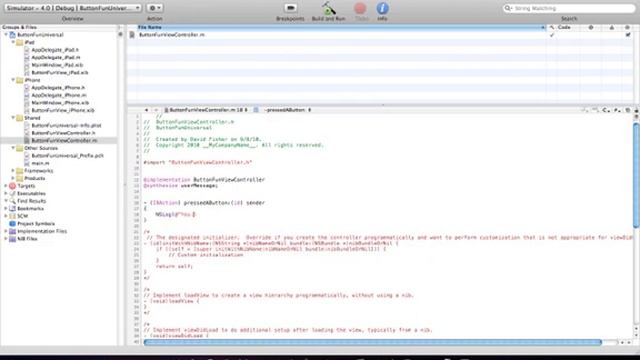Screen dimensions: 640x360
Task: Open the ButtonFunViewController.m file history popup
Action: pos(206,110)
